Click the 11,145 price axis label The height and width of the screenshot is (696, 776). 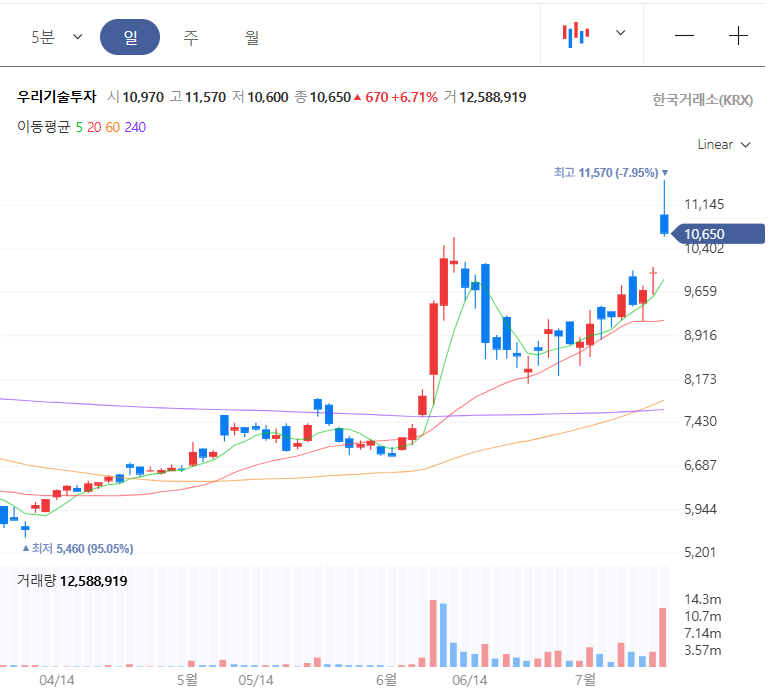[704, 204]
